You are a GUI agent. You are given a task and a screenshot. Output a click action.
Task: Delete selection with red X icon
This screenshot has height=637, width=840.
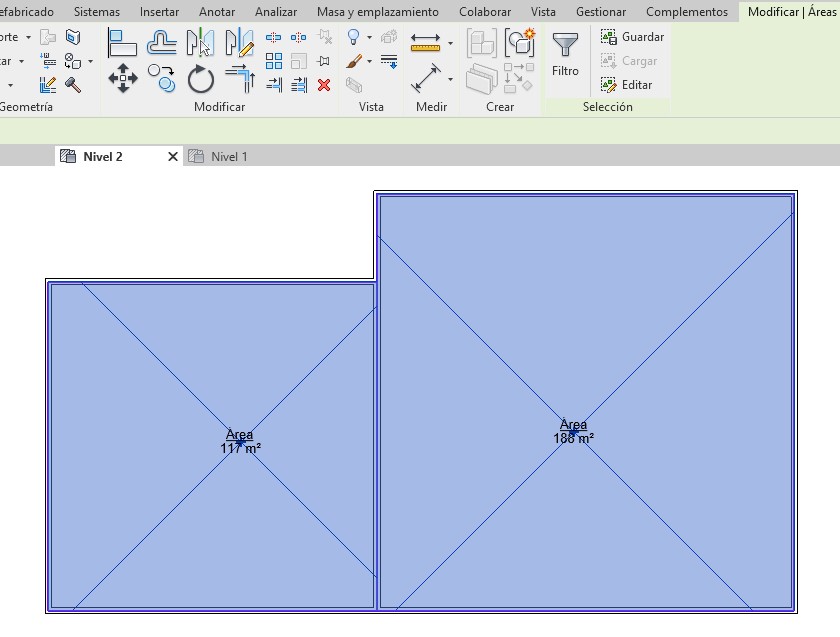tap(324, 85)
